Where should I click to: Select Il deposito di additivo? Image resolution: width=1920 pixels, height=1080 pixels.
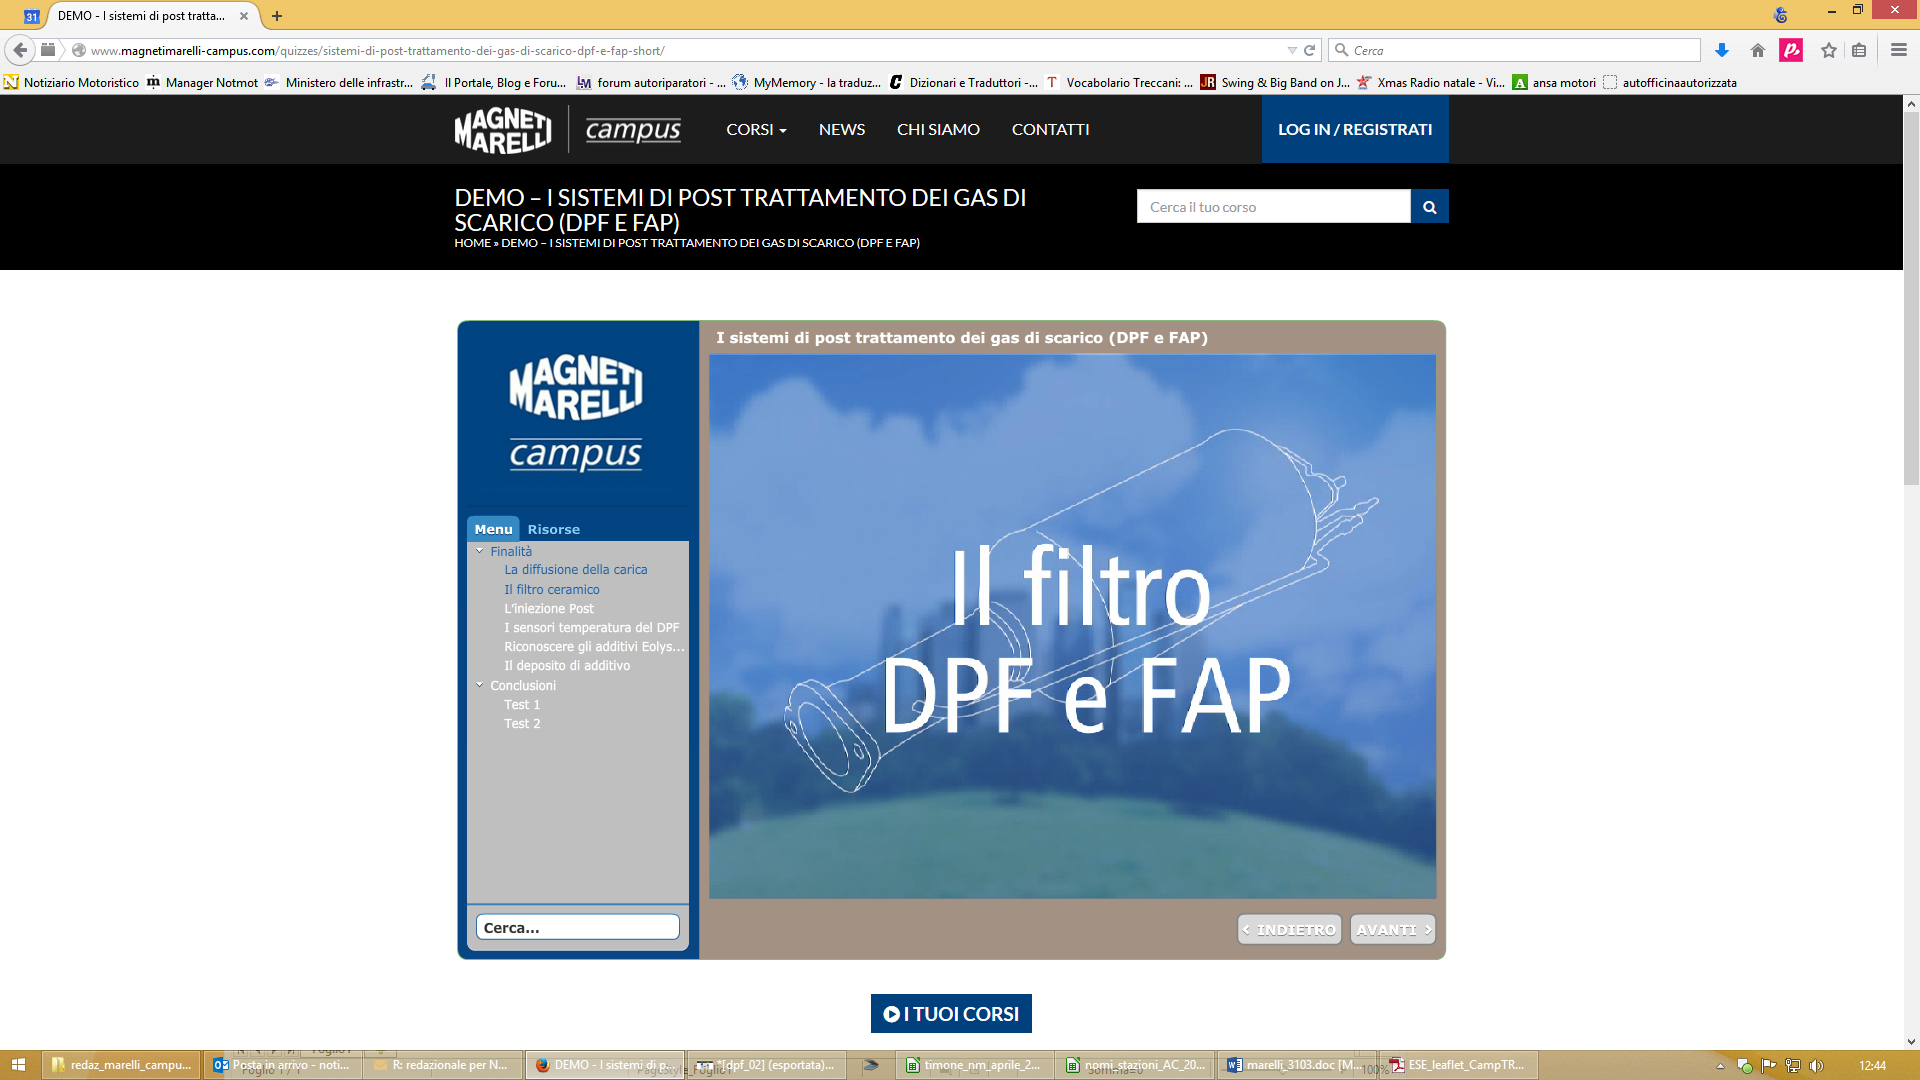(x=567, y=666)
